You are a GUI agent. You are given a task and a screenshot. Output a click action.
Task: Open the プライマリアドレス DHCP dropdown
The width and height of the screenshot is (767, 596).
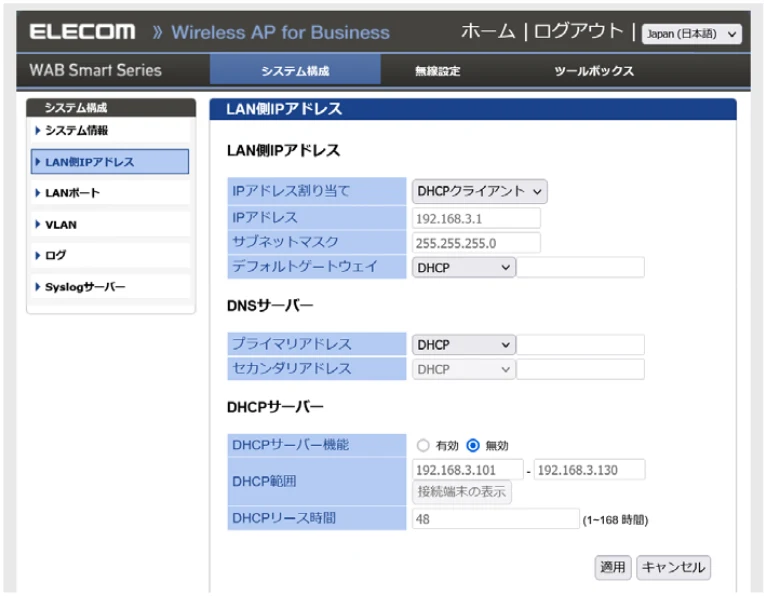point(463,345)
